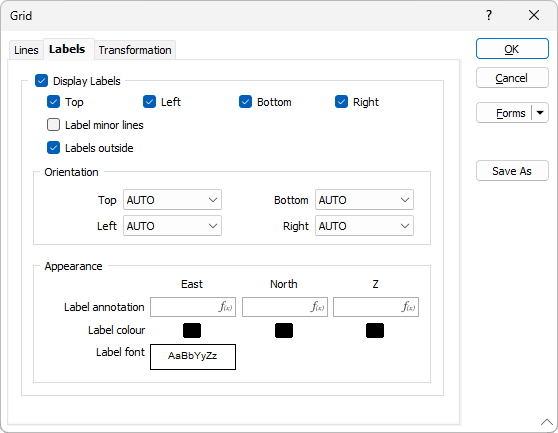Open the Forms button dropdown arrow
Image resolution: width=558 pixels, height=433 pixels.
point(540,113)
